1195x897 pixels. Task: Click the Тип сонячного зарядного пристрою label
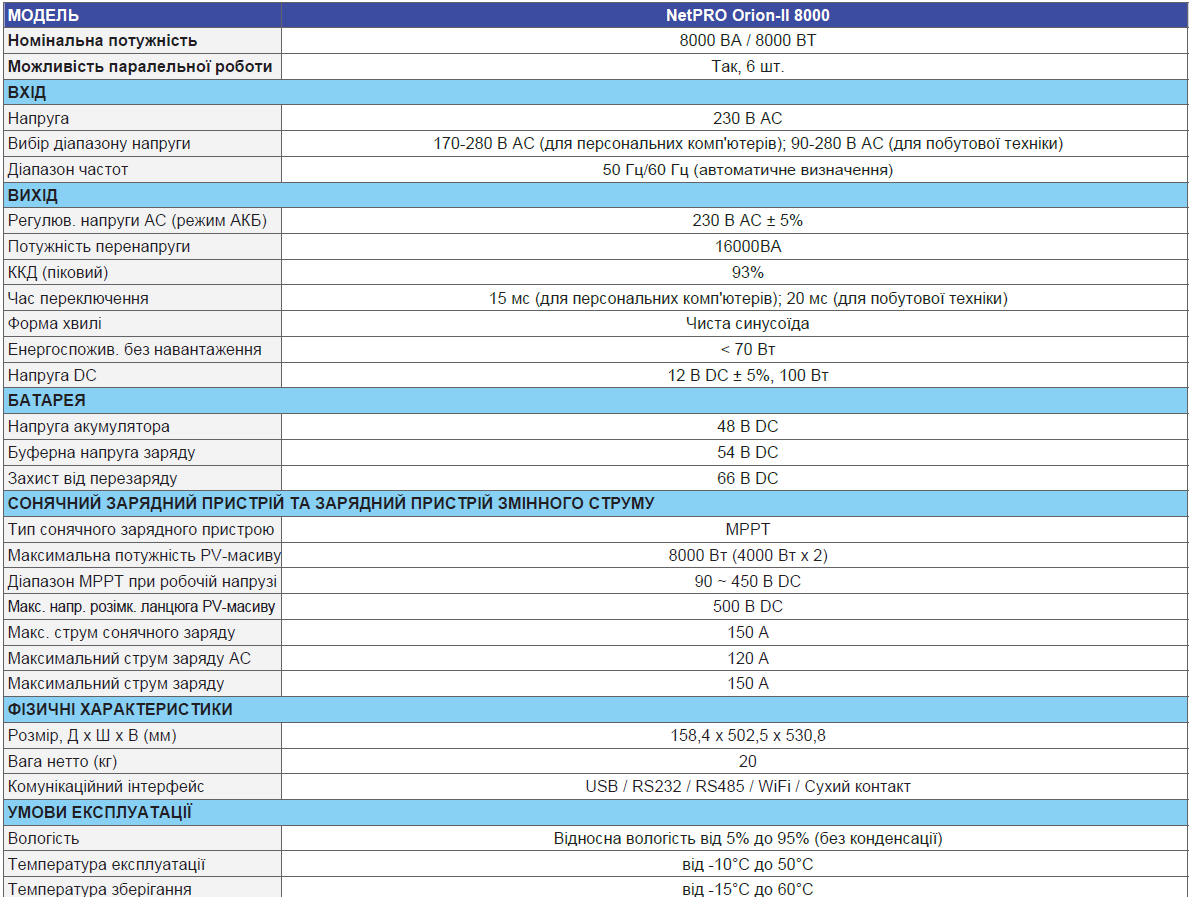coord(141,529)
